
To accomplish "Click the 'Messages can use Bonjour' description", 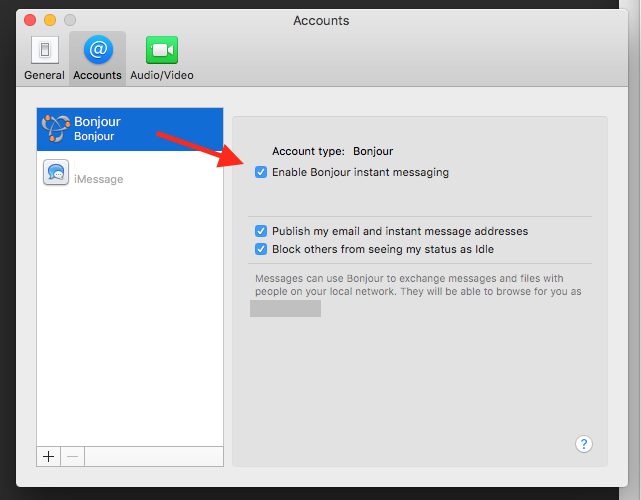I will (x=418, y=285).
